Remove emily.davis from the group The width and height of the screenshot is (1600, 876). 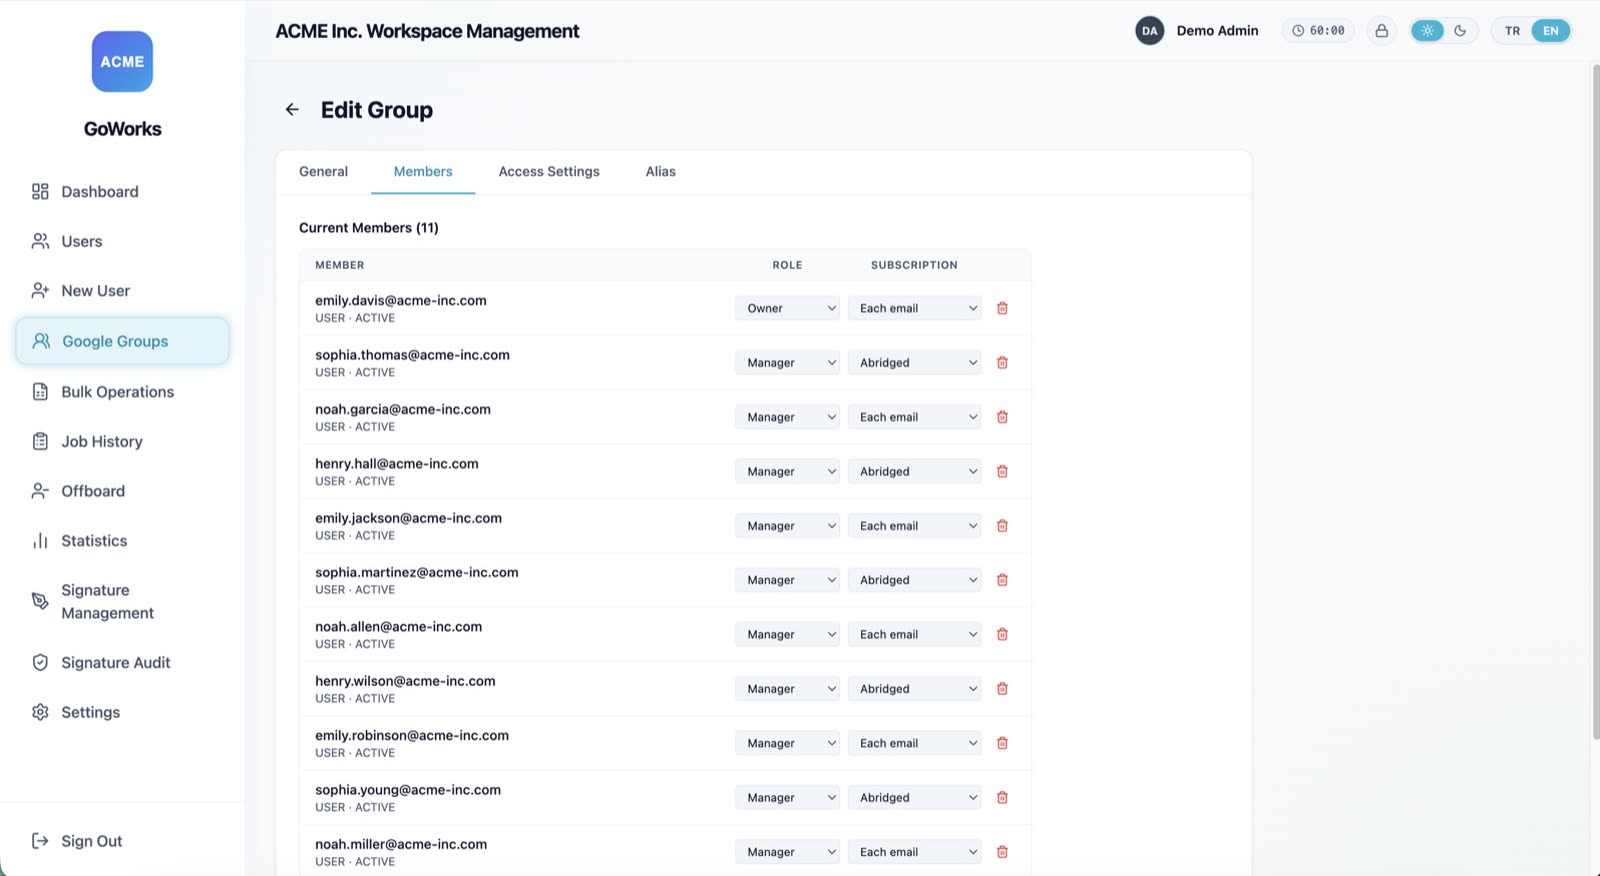[1002, 308]
